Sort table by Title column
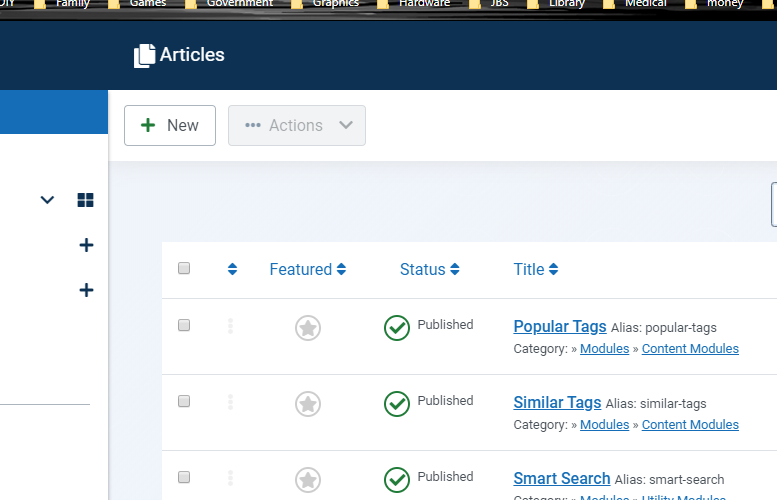Image resolution: width=777 pixels, height=500 pixels. pyautogui.click(x=536, y=269)
